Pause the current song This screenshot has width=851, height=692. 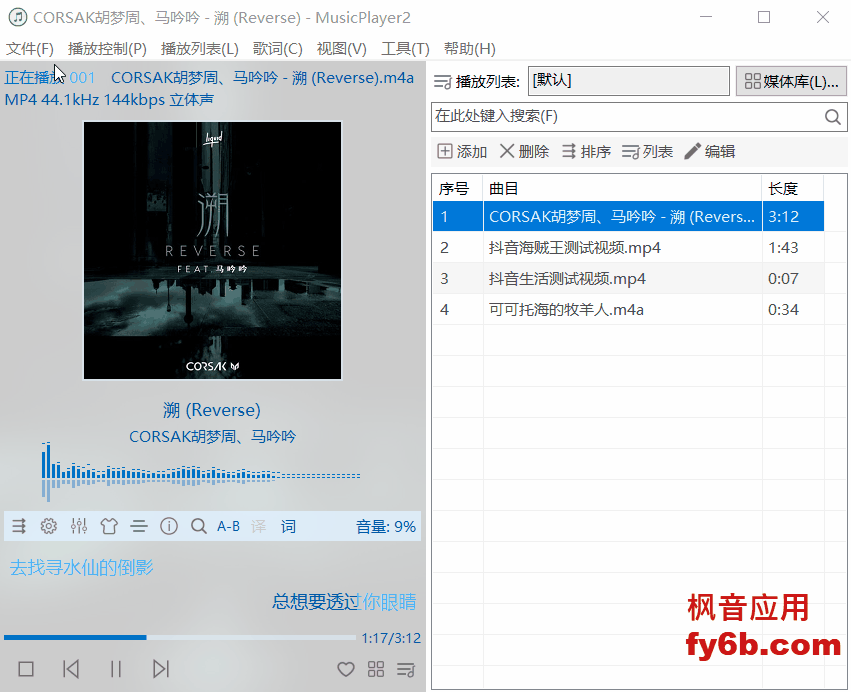(x=116, y=669)
